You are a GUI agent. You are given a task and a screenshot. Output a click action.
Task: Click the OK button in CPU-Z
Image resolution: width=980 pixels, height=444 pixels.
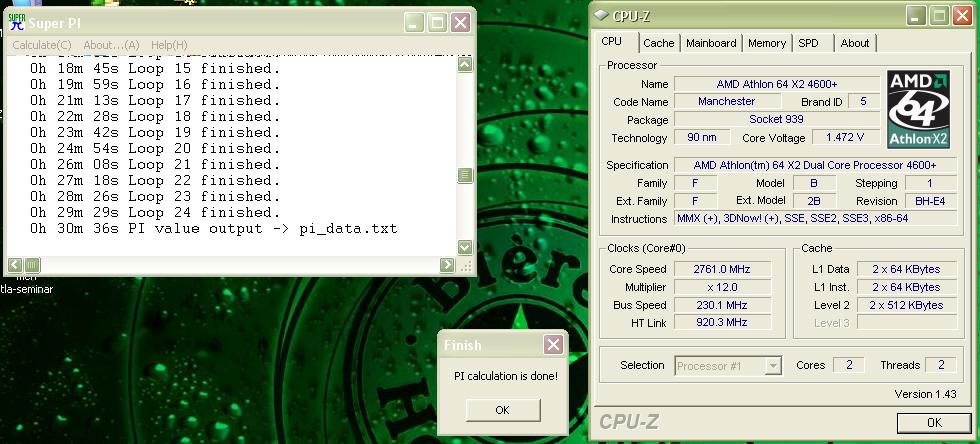[934, 423]
